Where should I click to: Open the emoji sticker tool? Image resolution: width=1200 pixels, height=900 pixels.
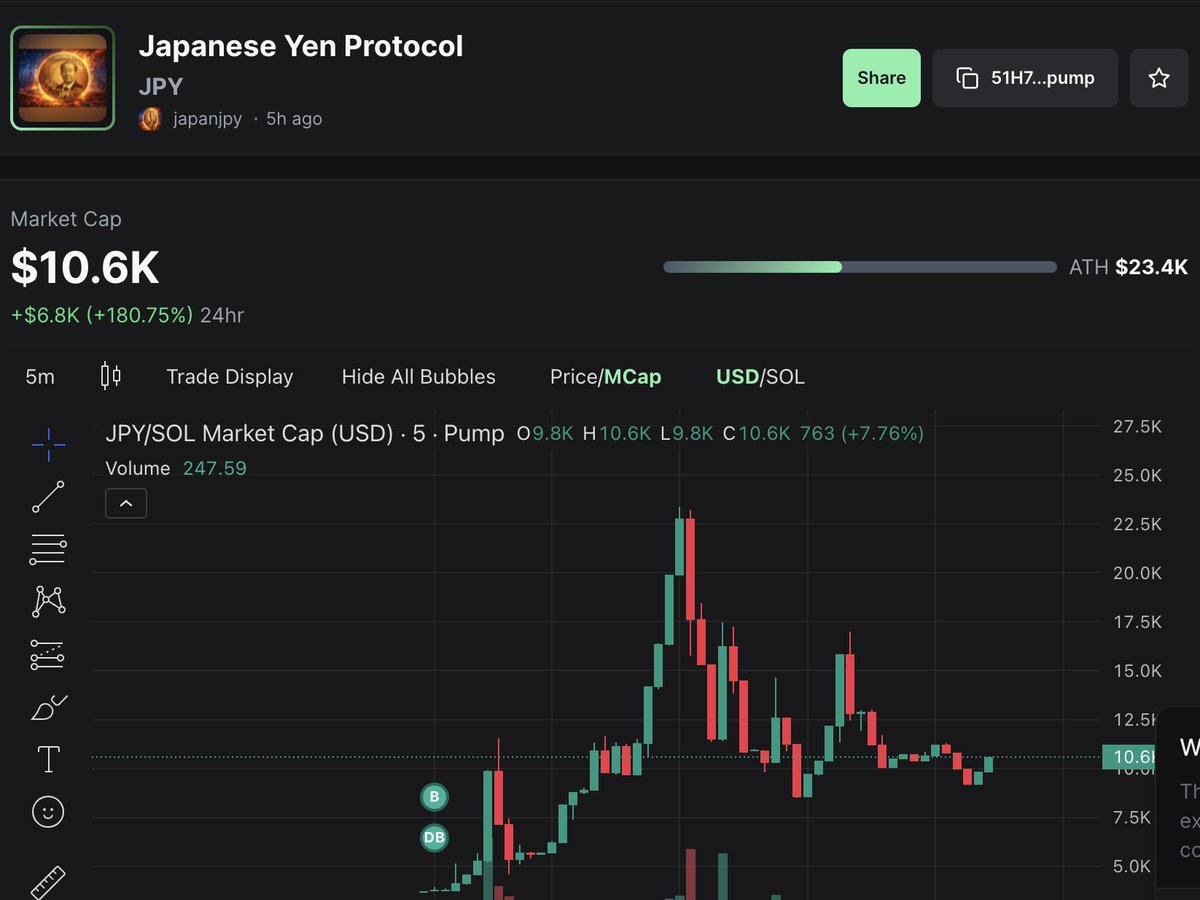coord(47,812)
